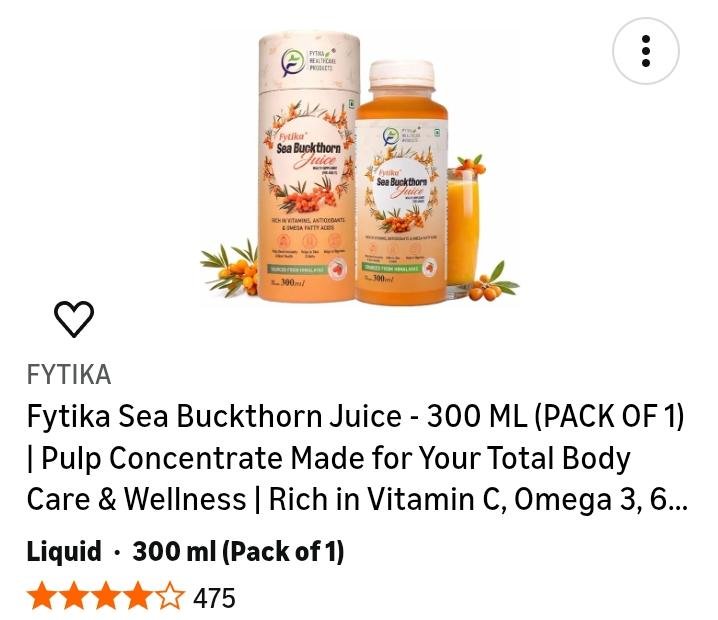
Task: Click the empty fifth rating star
Action: (169, 596)
